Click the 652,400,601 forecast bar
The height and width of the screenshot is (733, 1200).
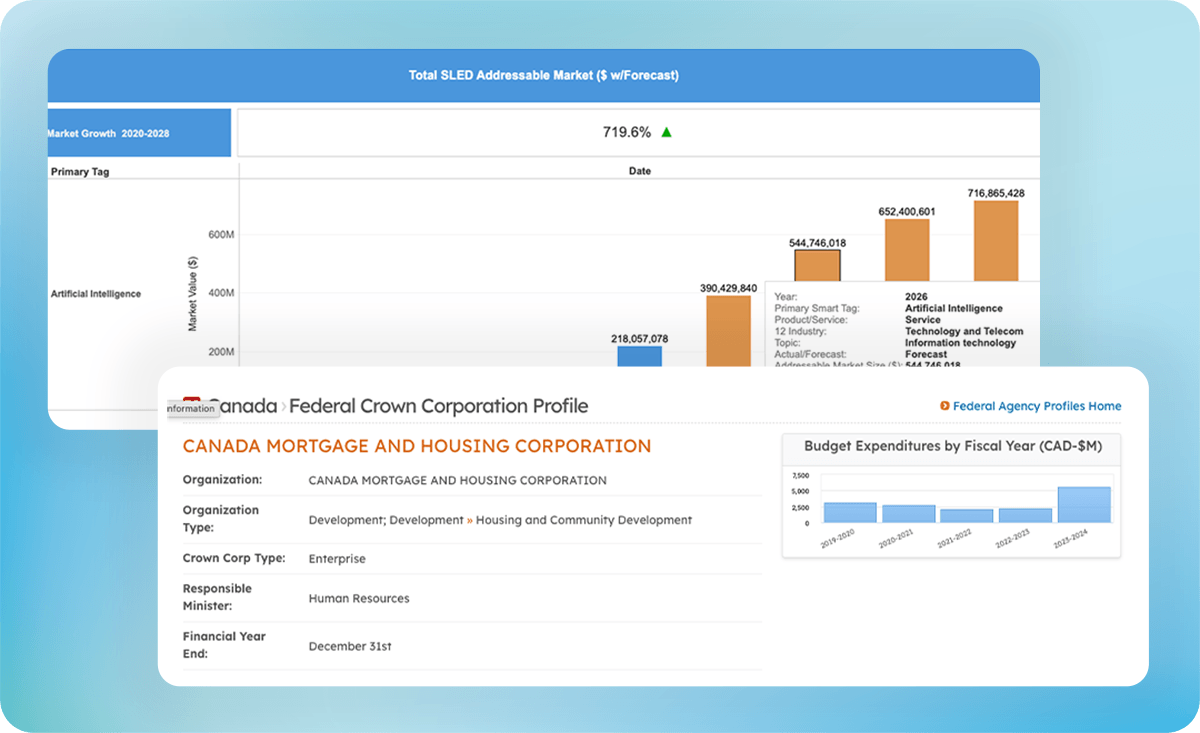click(x=907, y=250)
